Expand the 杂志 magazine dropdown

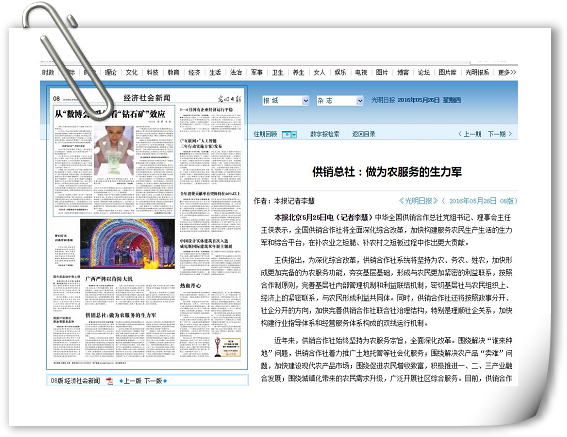(340, 101)
